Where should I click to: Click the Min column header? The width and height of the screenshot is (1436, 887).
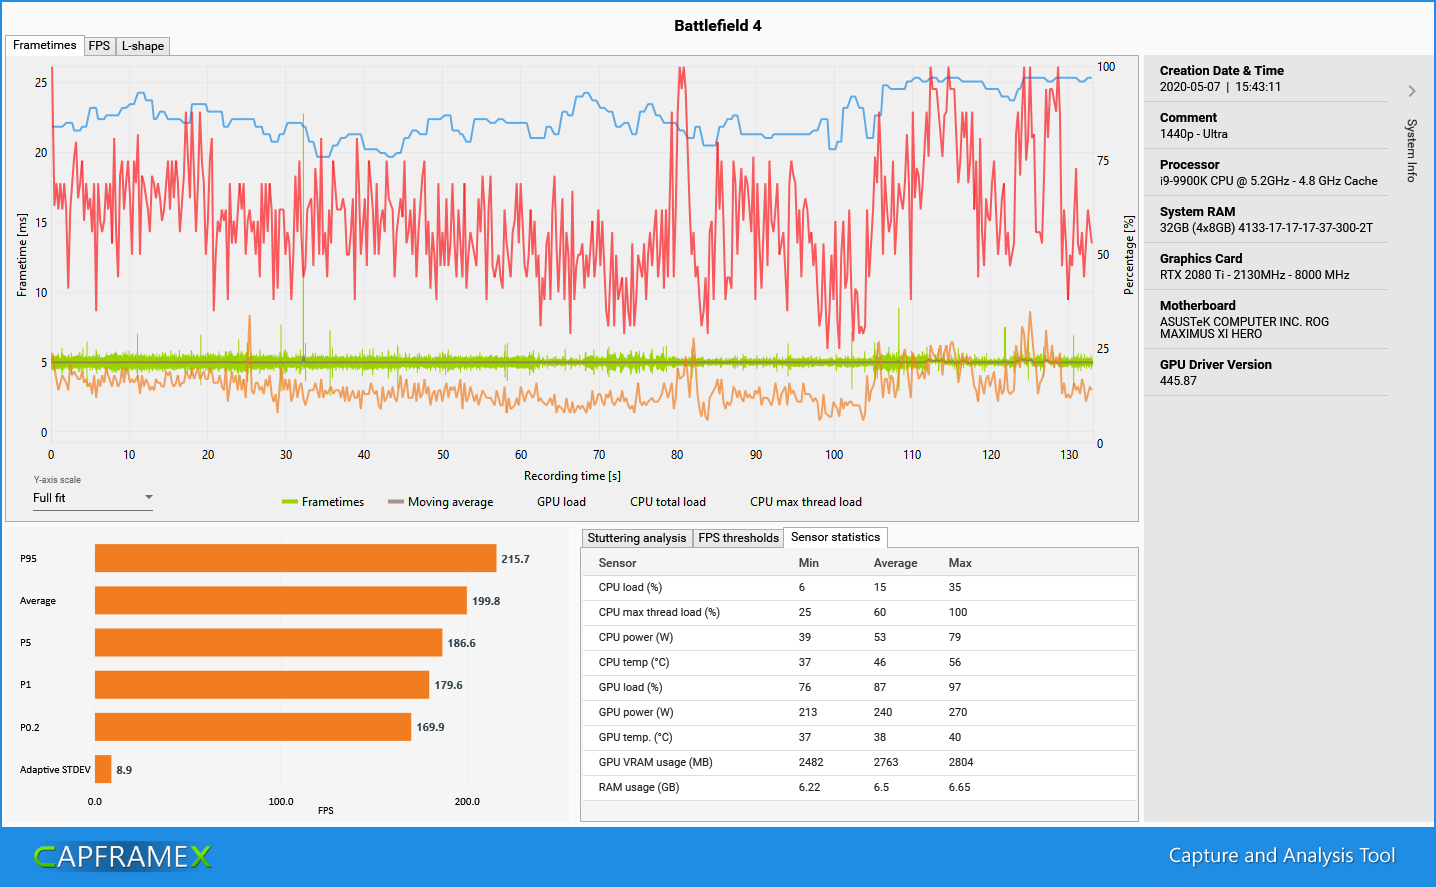point(809,563)
